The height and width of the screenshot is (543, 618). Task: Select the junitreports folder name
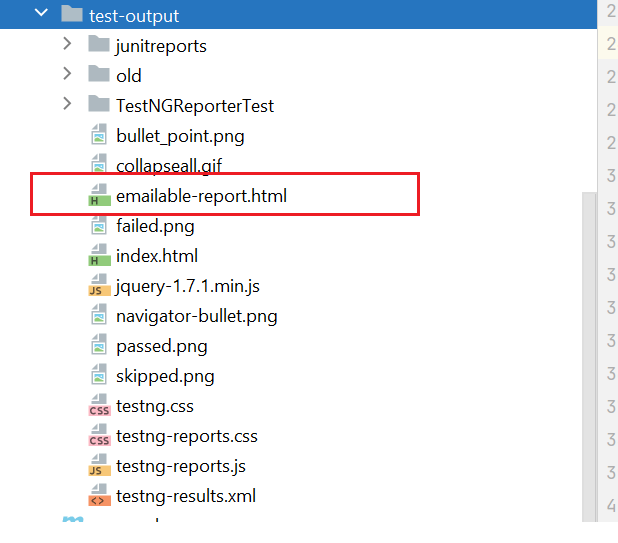(161, 46)
